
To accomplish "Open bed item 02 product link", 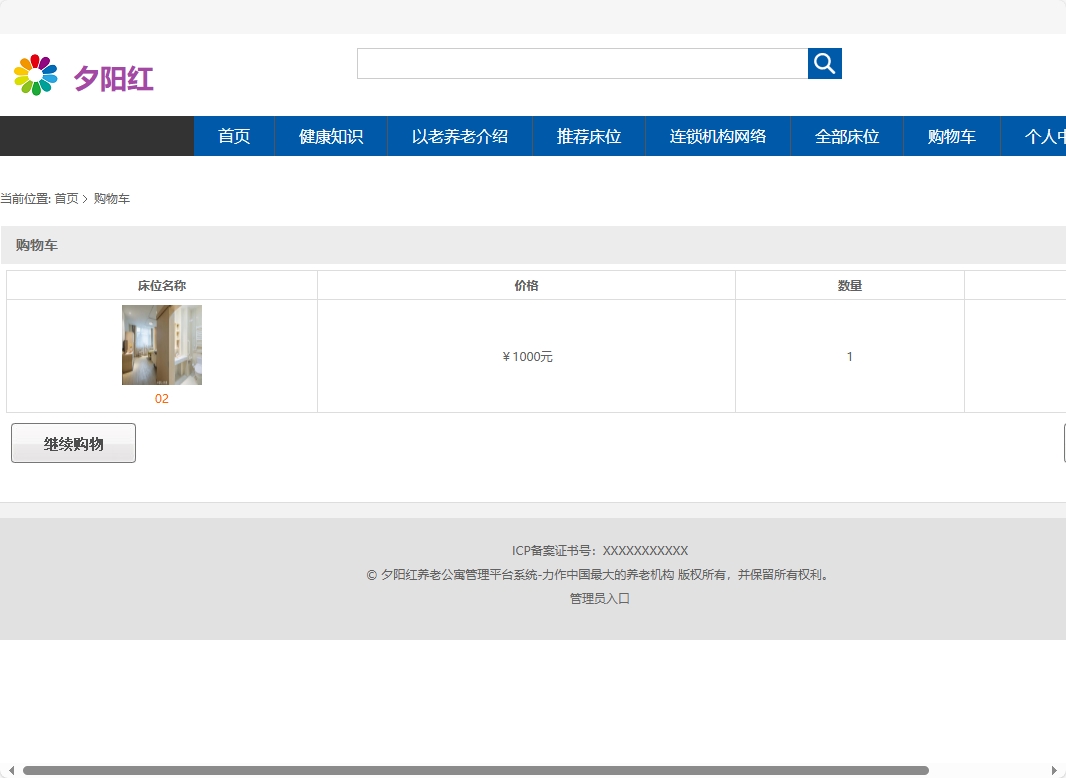I will click(161, 396).
